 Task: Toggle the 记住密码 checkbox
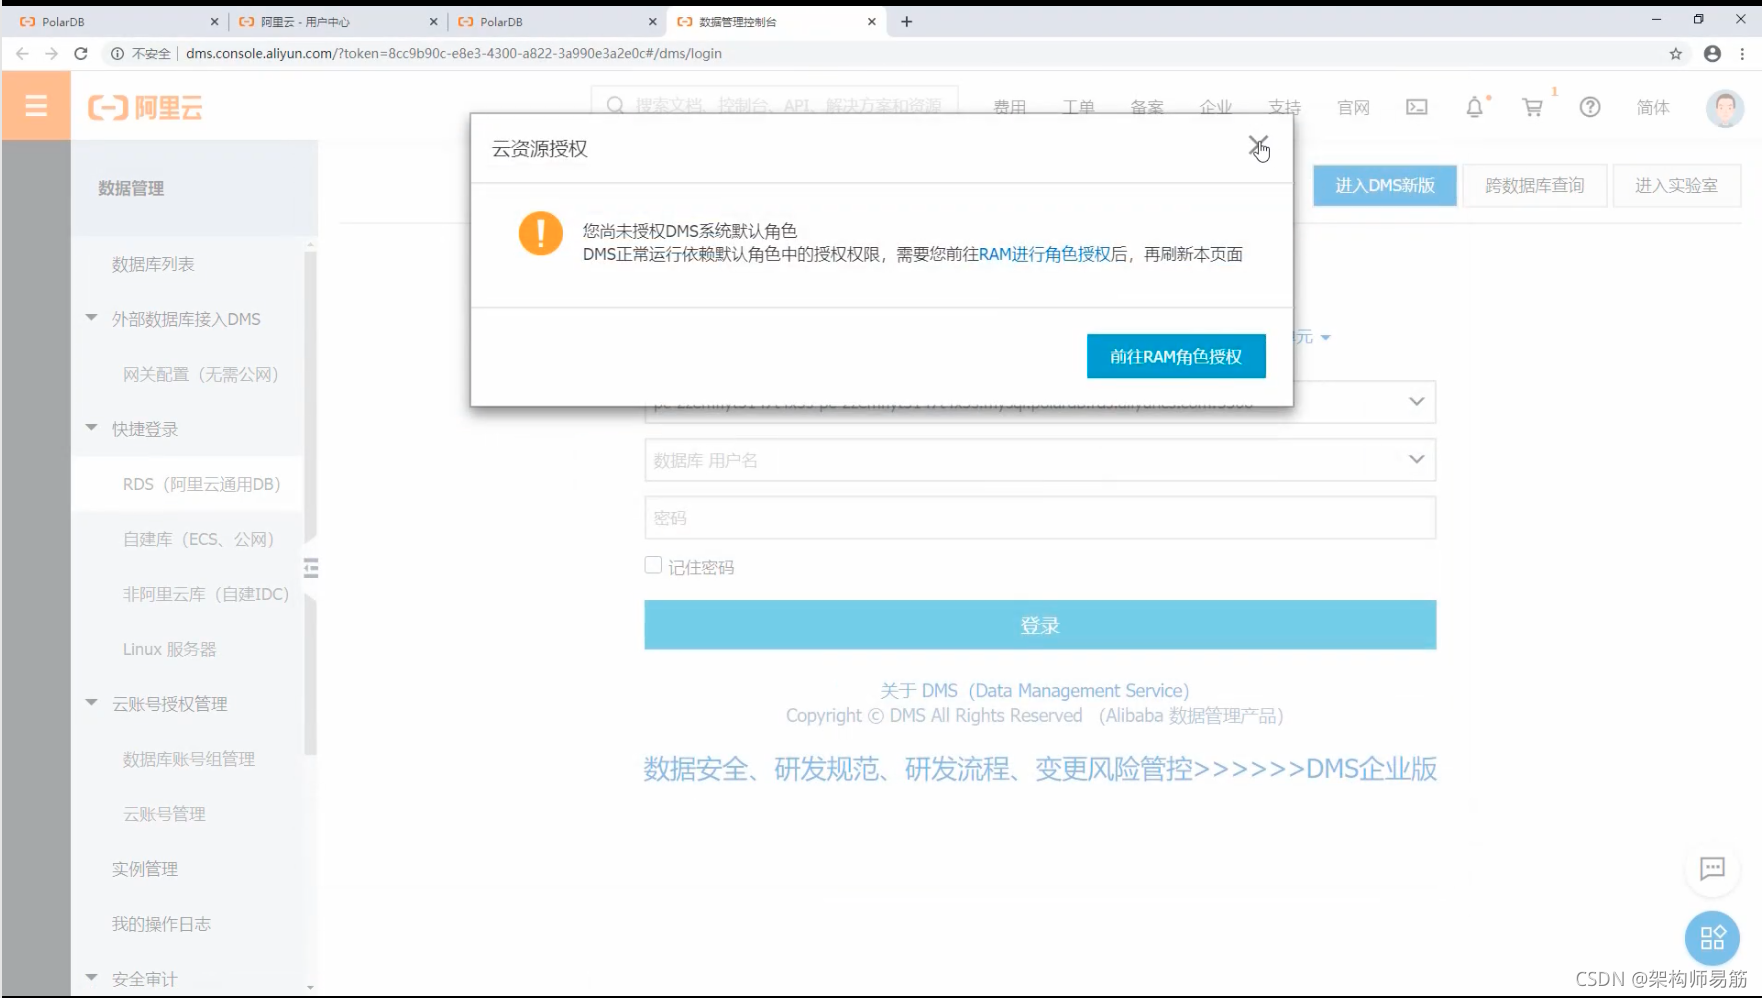(653, 565)
